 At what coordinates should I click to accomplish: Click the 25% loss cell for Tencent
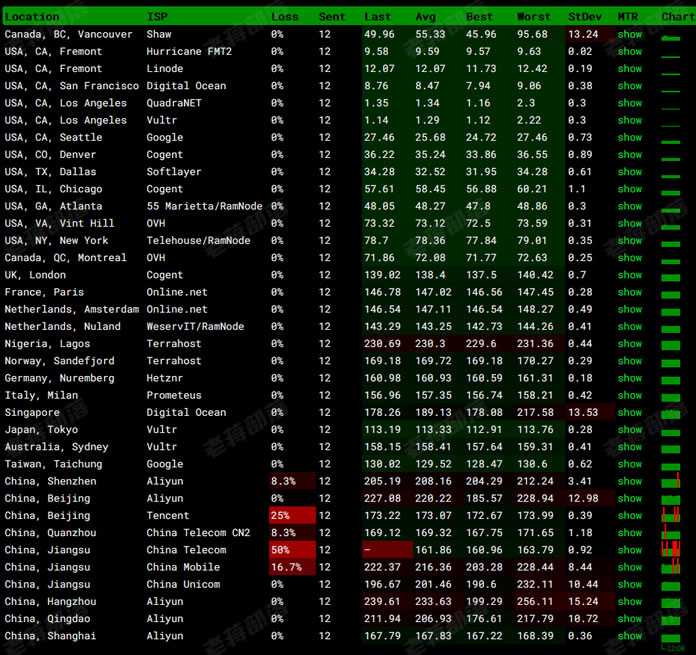pos(292,516)
